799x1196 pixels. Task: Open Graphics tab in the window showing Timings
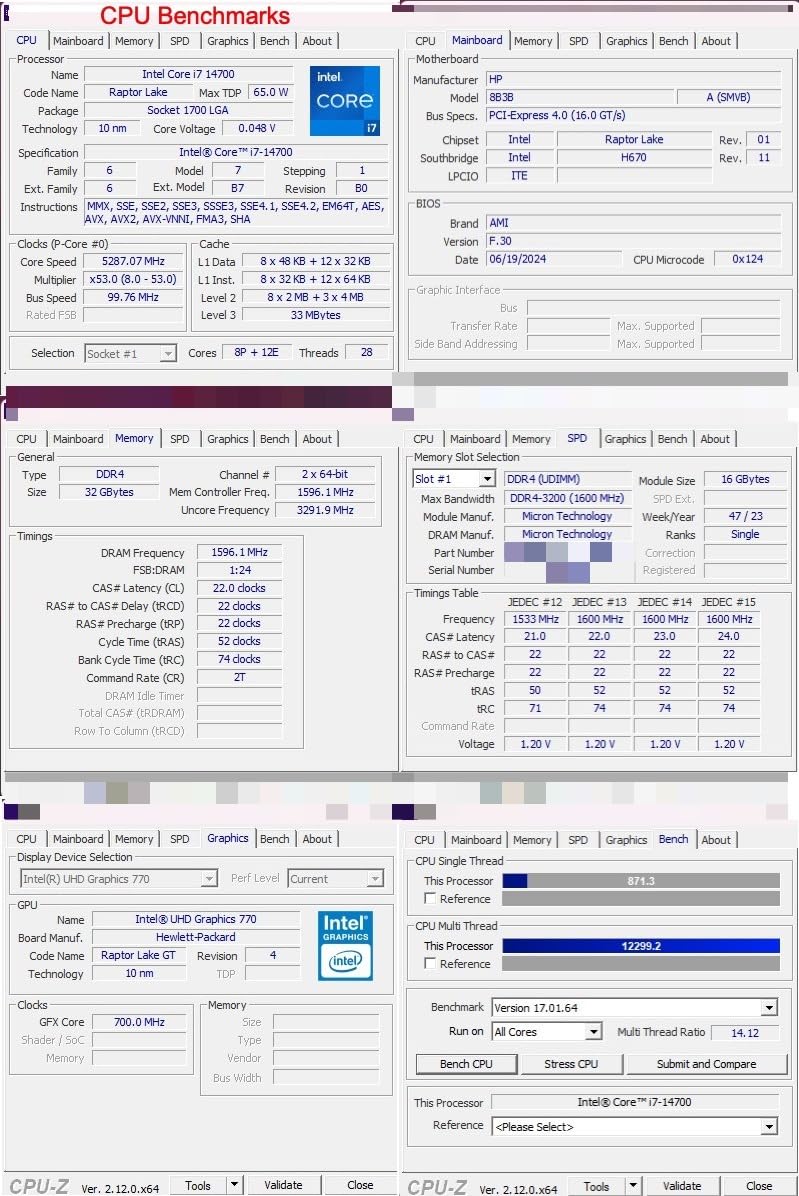click(228, 439)
